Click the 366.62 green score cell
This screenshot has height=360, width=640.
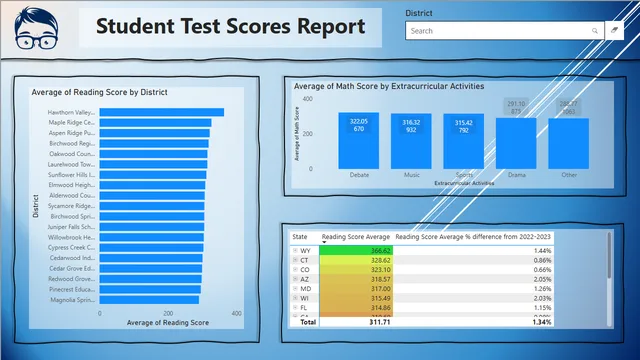(356, 251)
